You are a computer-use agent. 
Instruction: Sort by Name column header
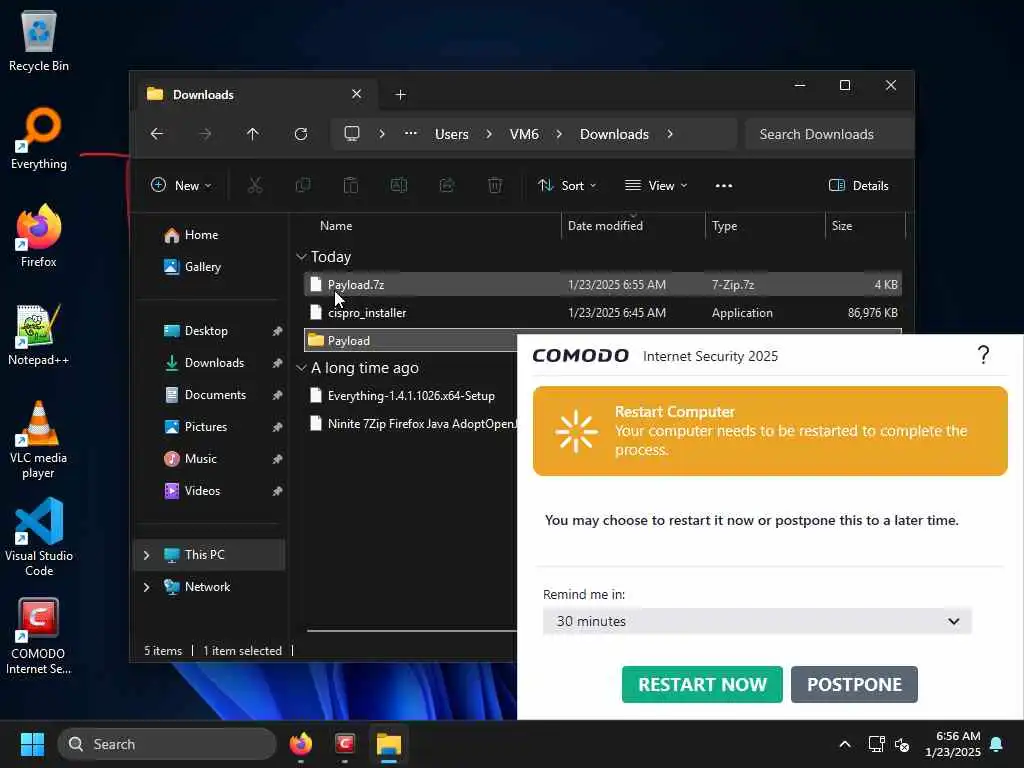click(336, 225)
